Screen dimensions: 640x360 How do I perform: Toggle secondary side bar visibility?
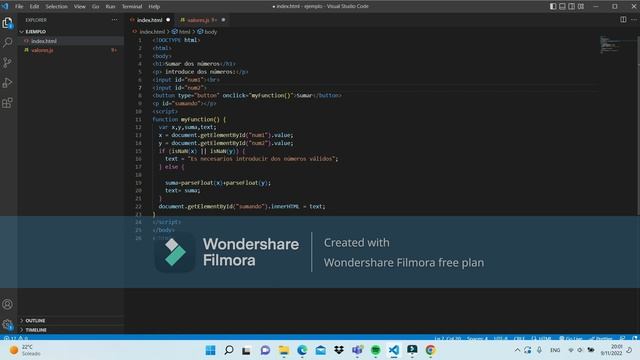[x=572, y=6]
